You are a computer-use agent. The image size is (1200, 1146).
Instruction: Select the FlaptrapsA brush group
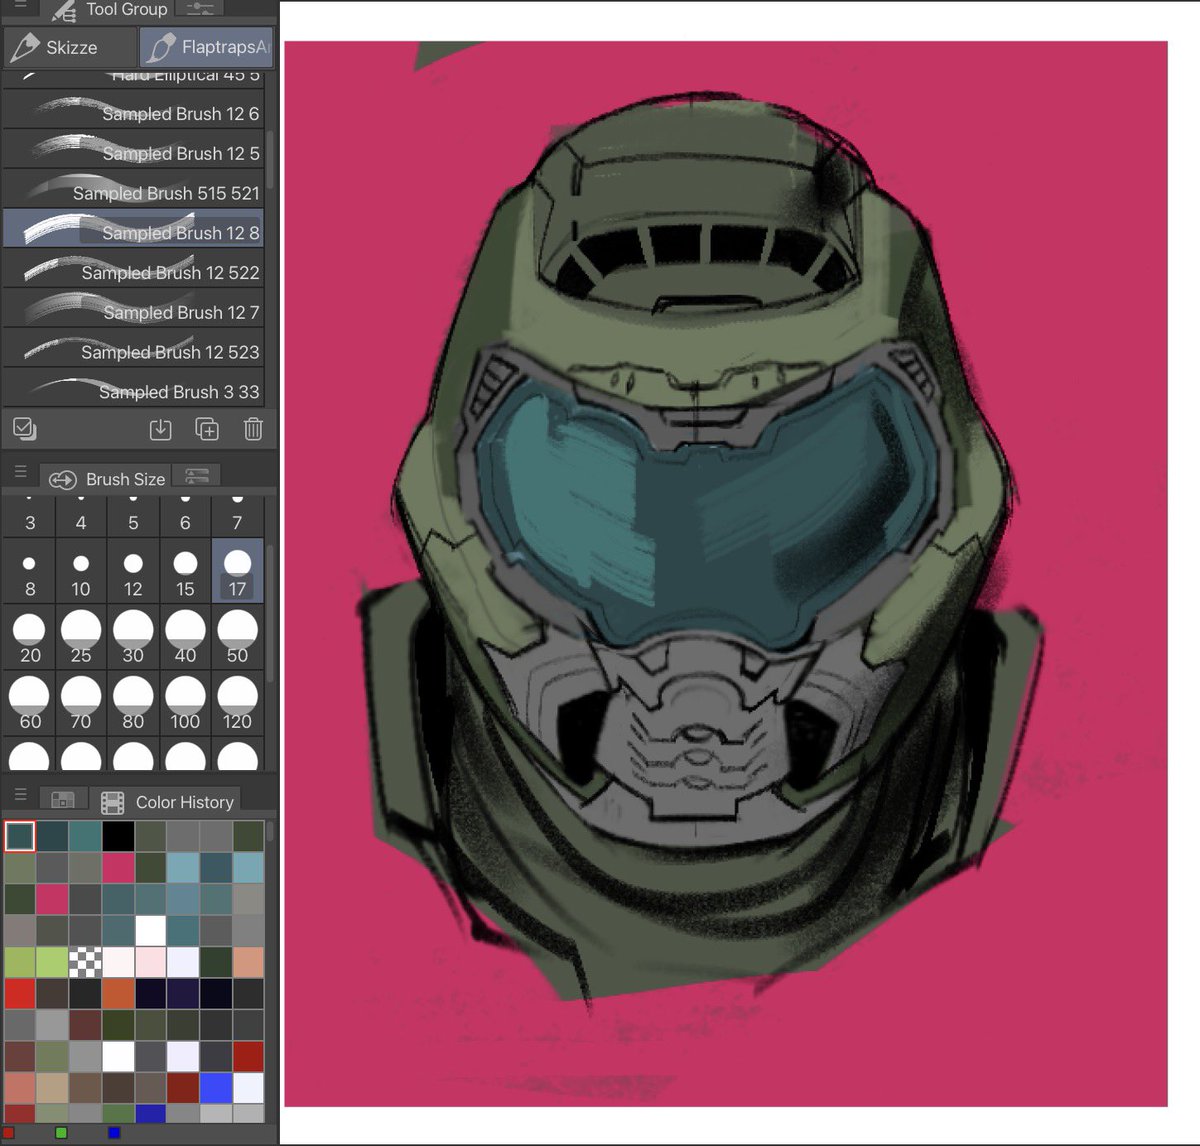pos(207,47)
